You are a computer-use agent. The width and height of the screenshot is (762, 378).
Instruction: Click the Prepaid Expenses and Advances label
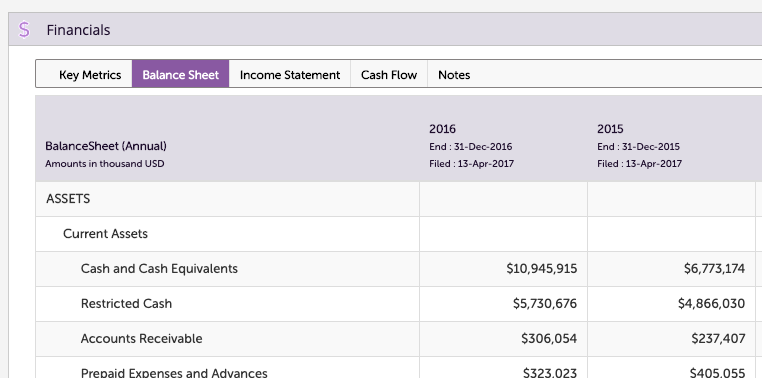[174, 373]
